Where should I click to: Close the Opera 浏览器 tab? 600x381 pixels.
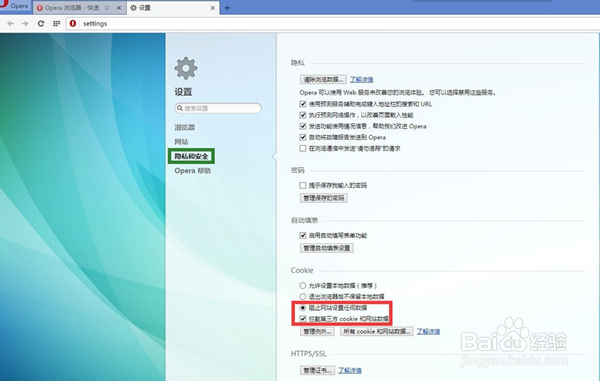(x=119, y=8)
